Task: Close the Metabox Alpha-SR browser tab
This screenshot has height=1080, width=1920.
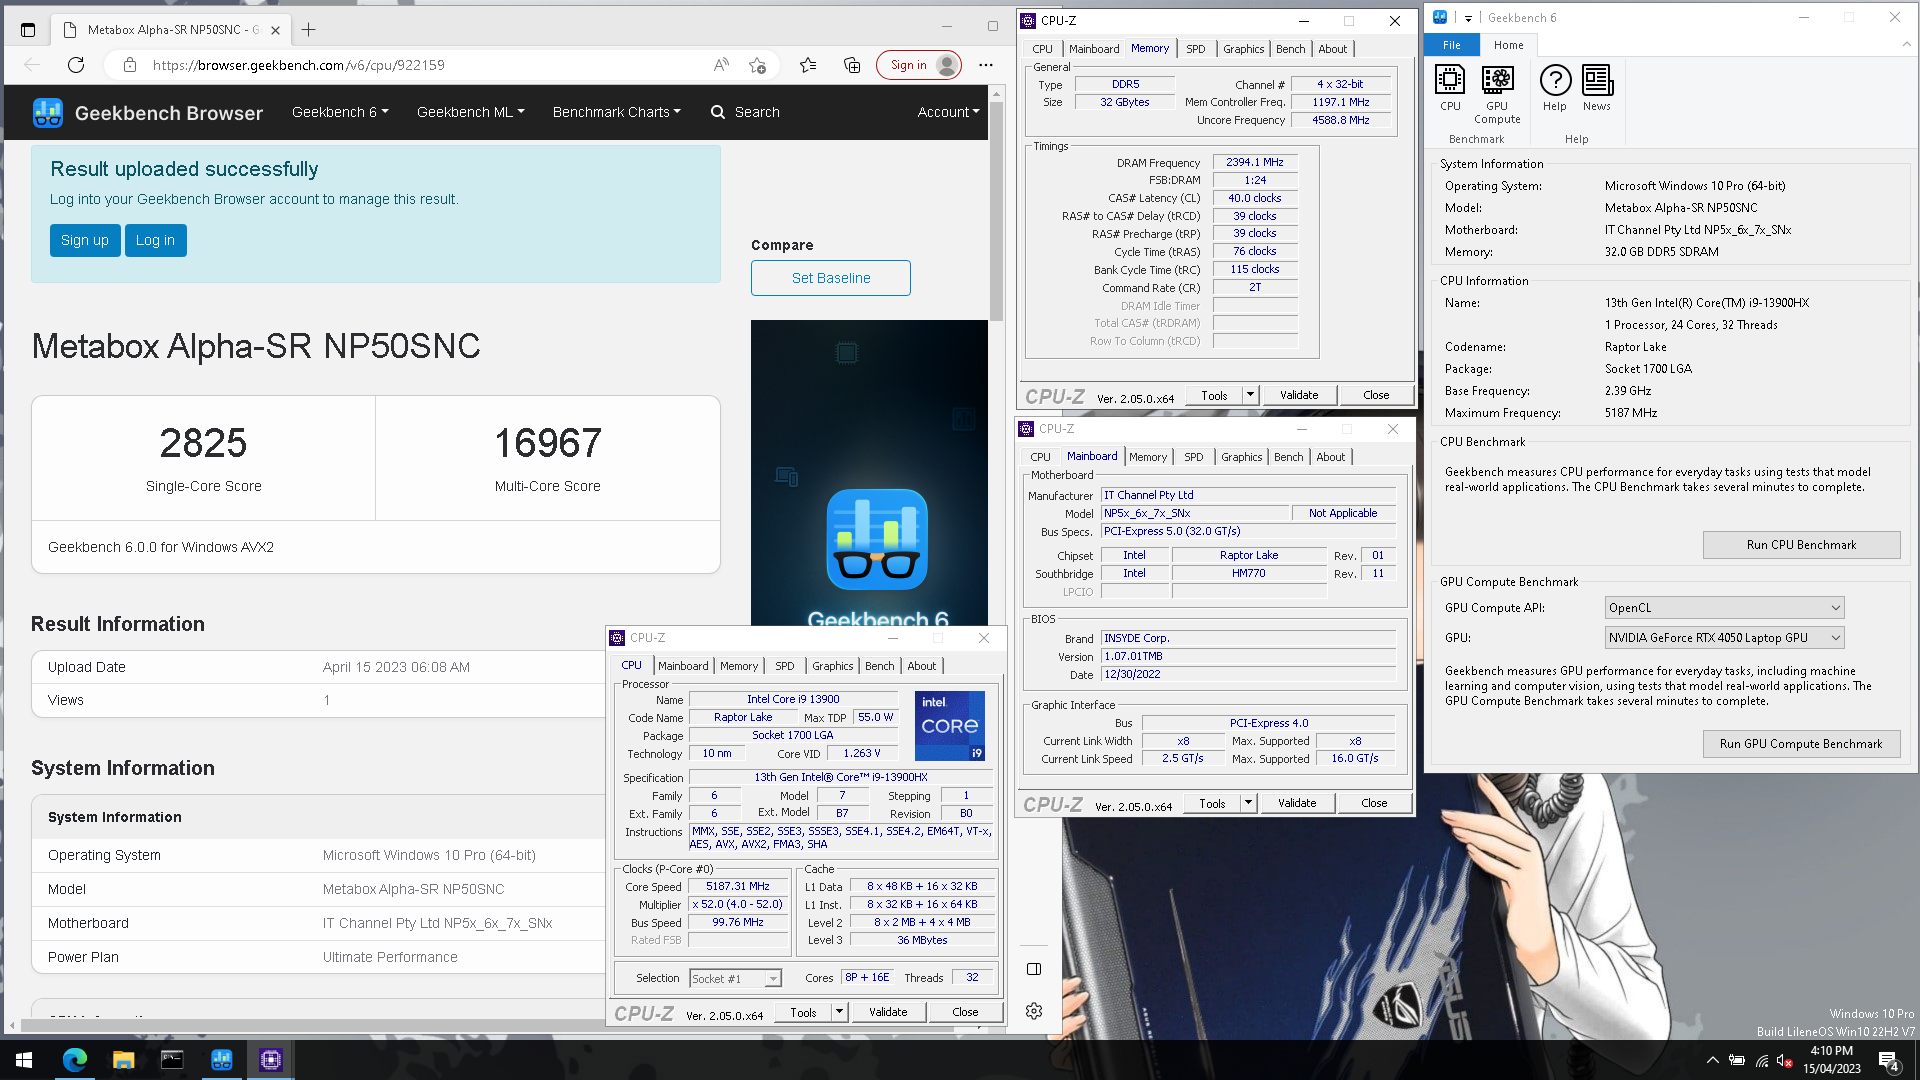Action: [275, 30]
